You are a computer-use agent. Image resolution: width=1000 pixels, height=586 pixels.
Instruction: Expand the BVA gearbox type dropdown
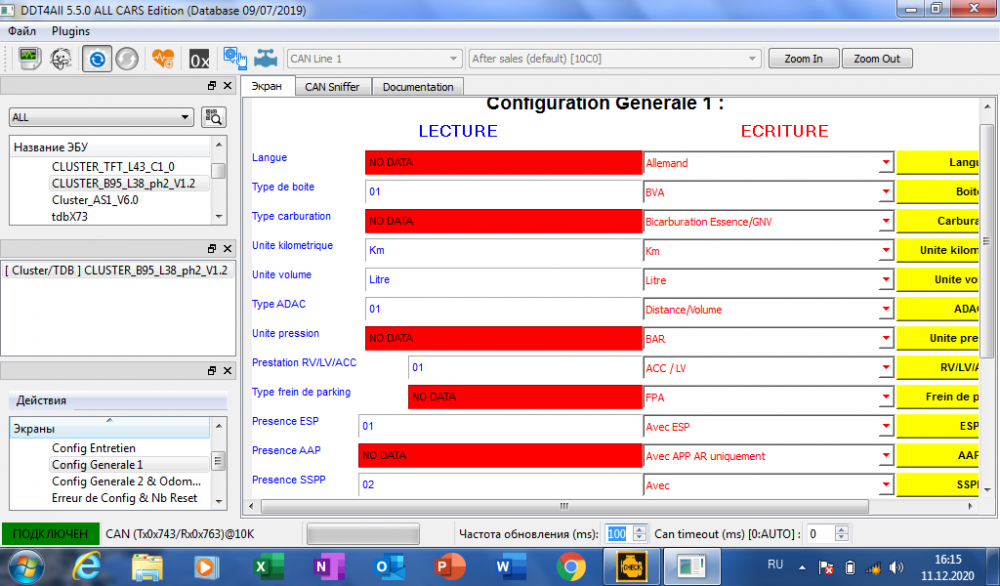pyautogui.click(x=885, y=192)
